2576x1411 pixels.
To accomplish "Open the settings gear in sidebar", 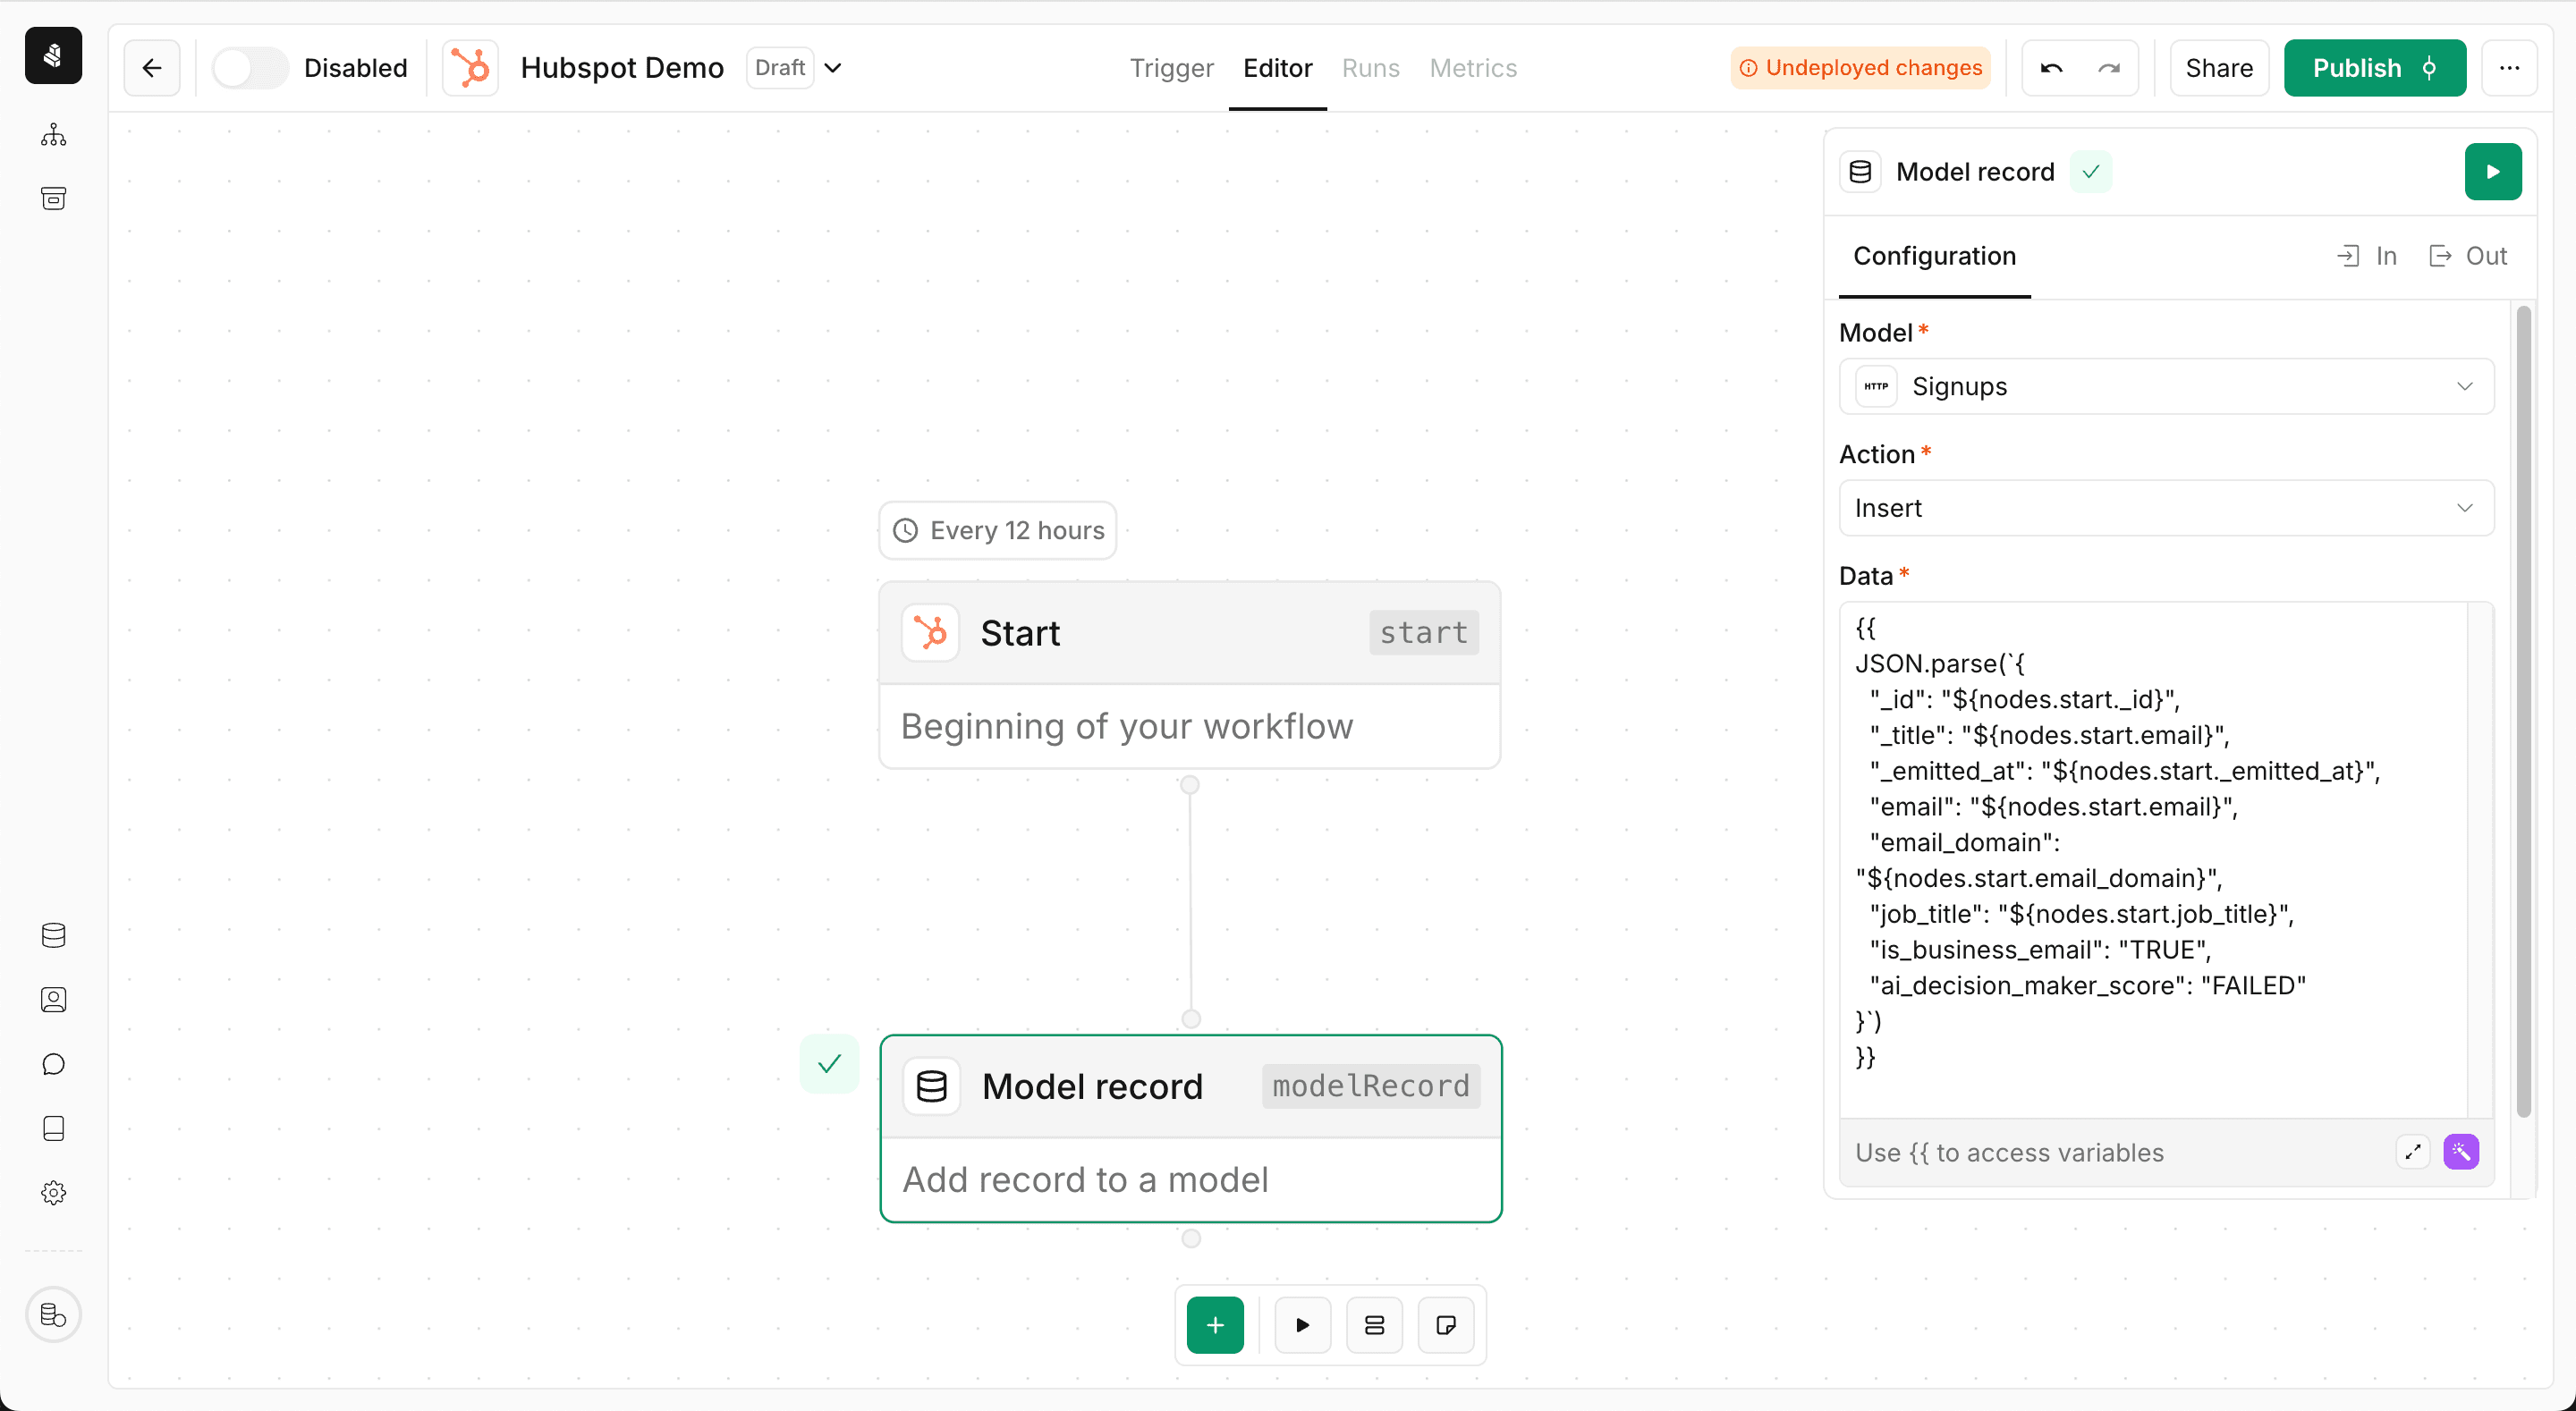I will click(53, 1192).
